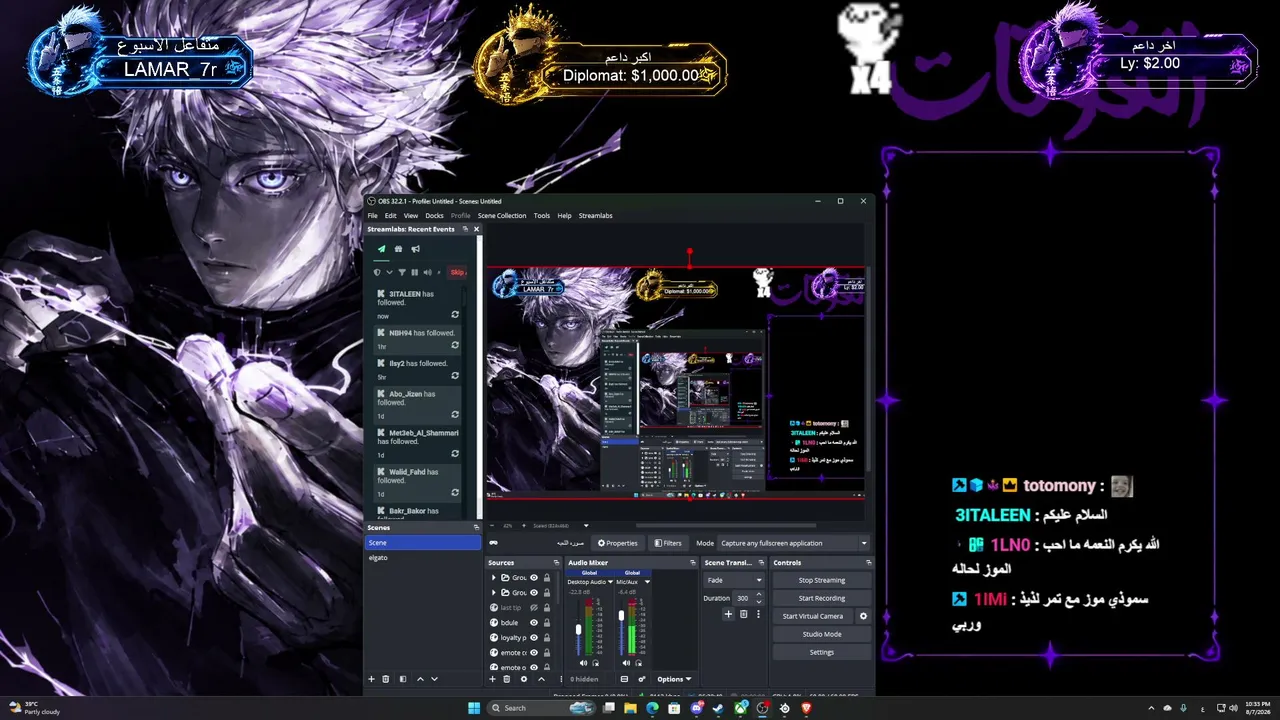Add a scene transition with plus icon
This screenshot has height=720, width=1280.
(728, 614)
